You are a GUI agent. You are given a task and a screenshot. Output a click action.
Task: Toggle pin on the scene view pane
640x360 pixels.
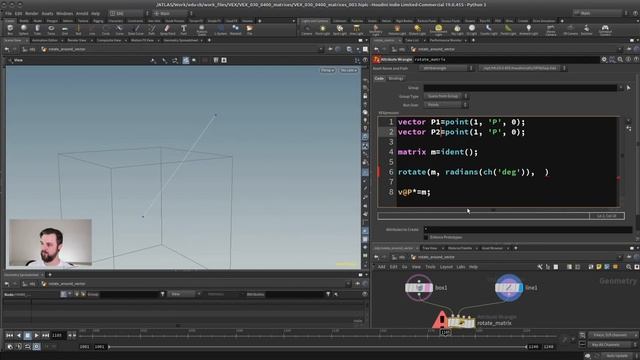coord(331,49)
